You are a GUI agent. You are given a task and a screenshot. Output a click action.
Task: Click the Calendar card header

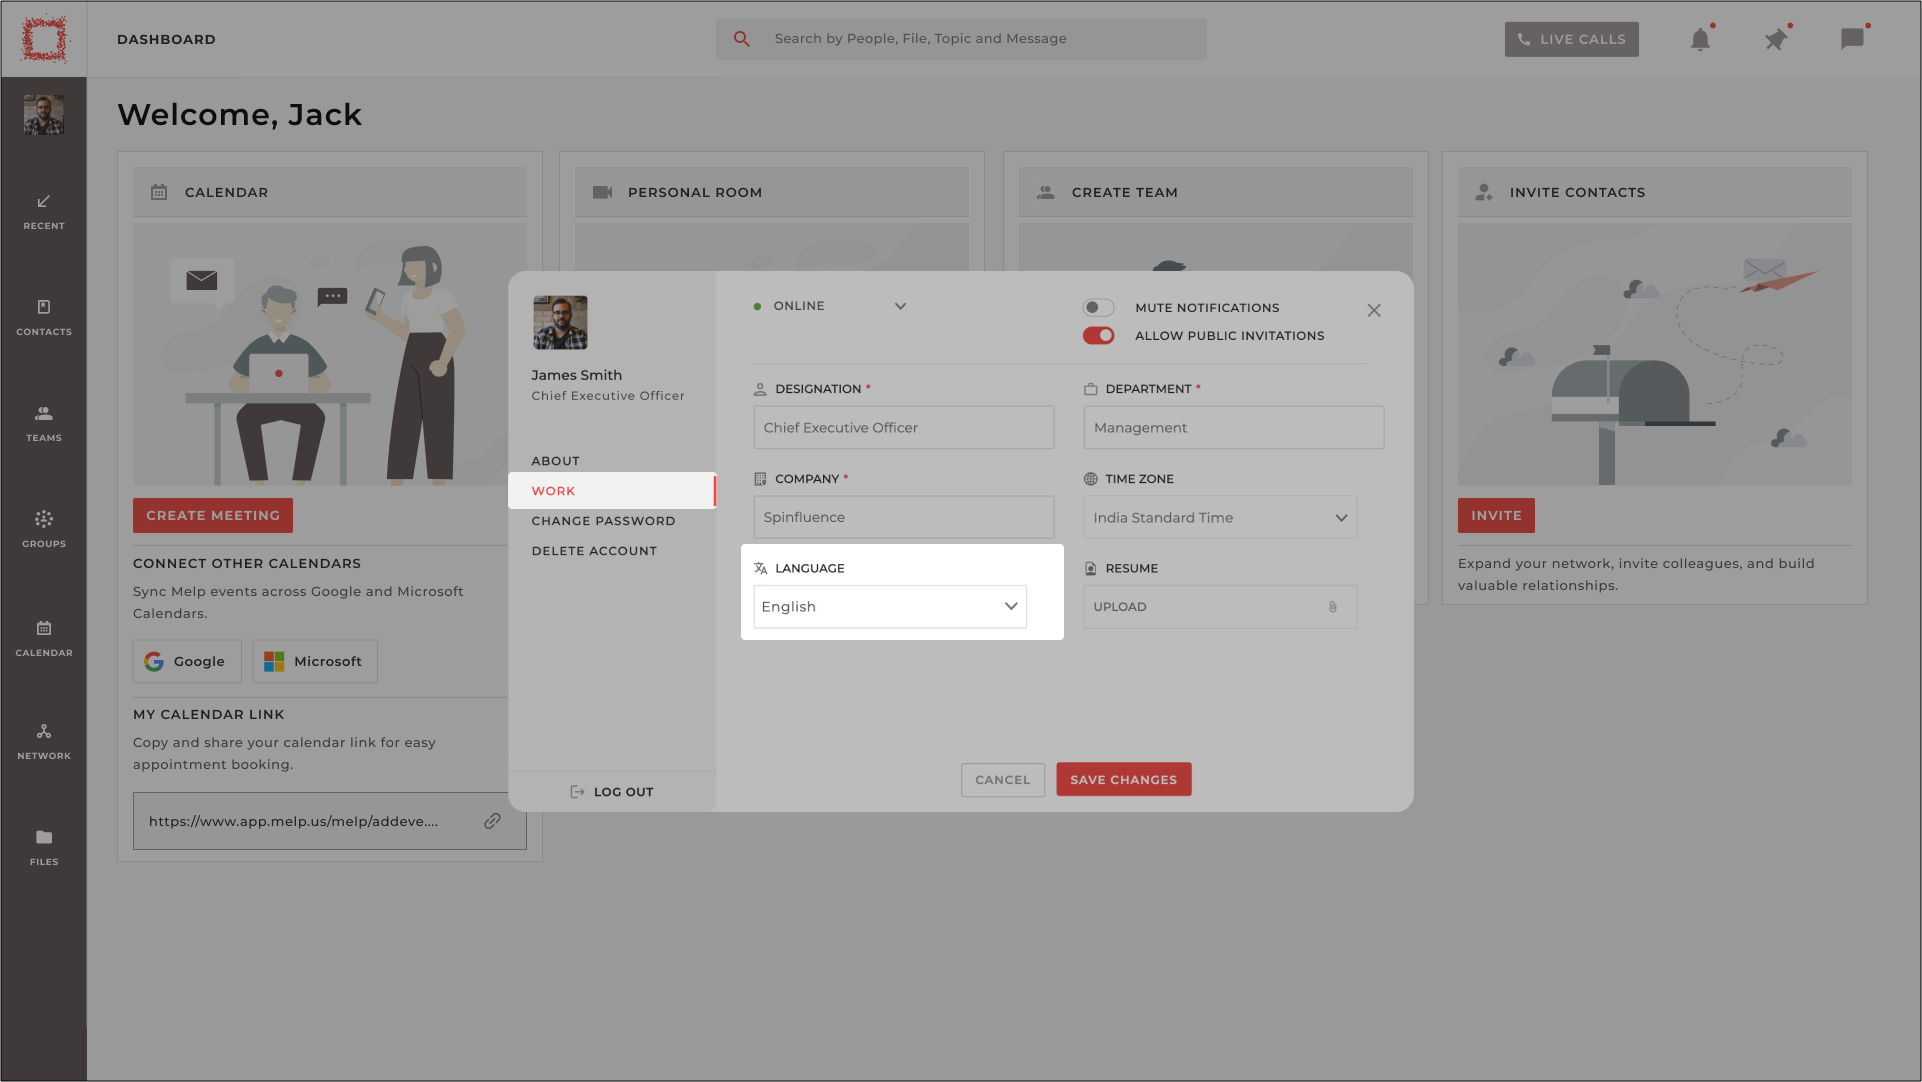[330, 192]
